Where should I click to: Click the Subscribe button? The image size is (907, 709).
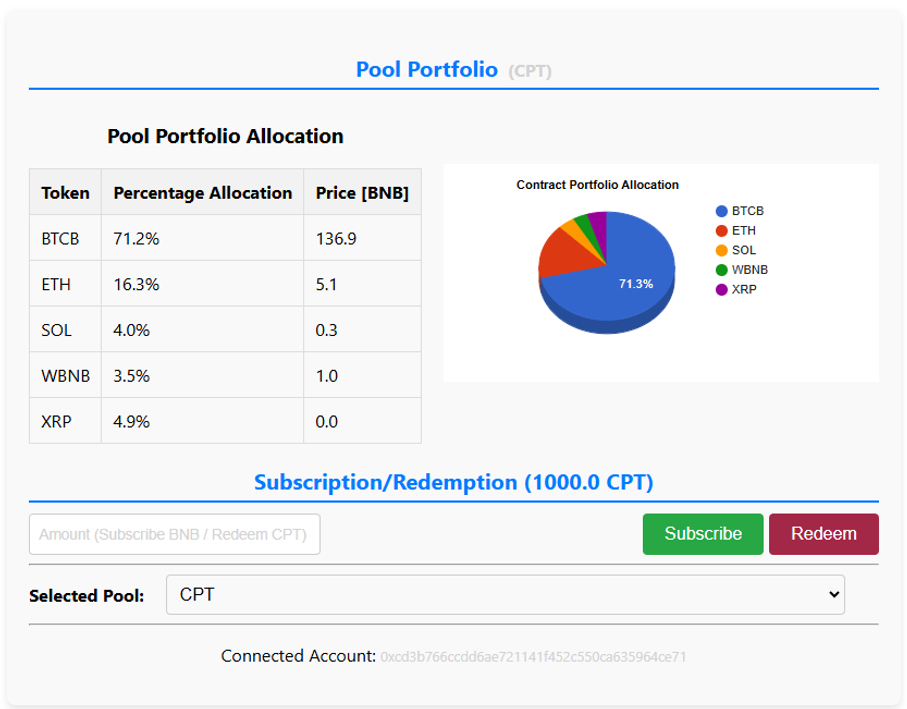(703, 534)
